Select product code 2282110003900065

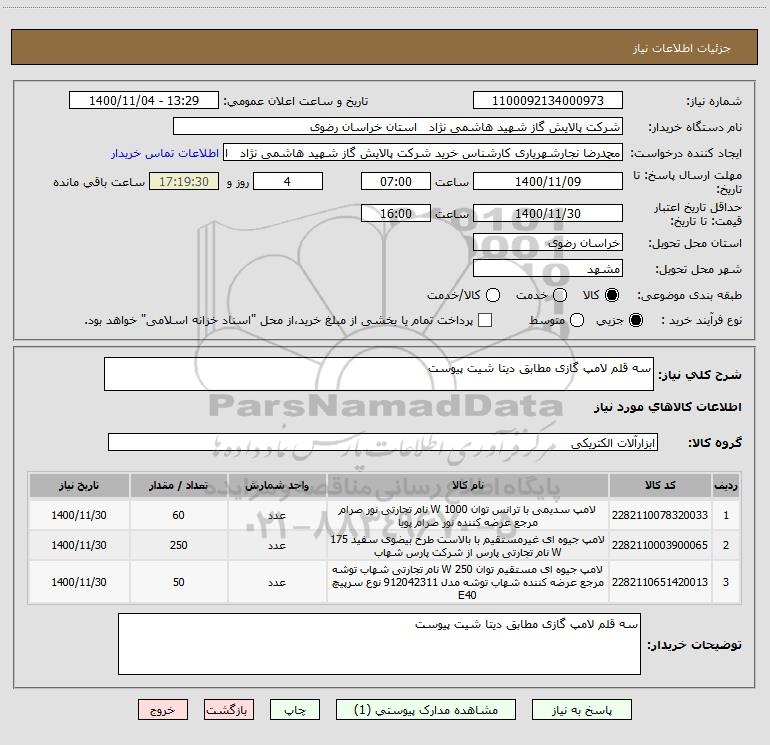tap(660, 545)
